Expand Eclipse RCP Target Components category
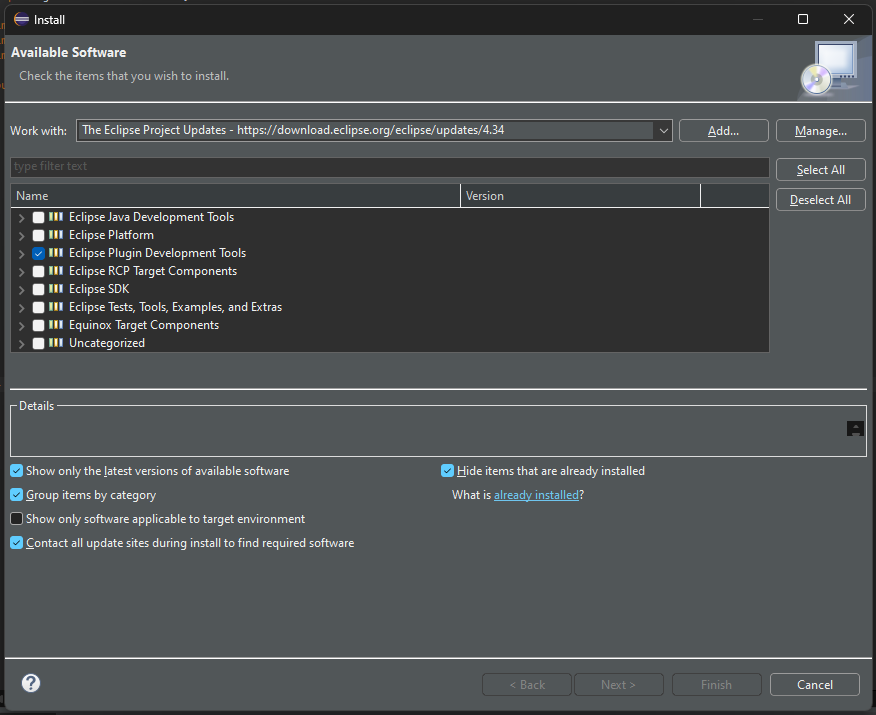The width and height of the screenshot is (876, 715). [21, 272]
